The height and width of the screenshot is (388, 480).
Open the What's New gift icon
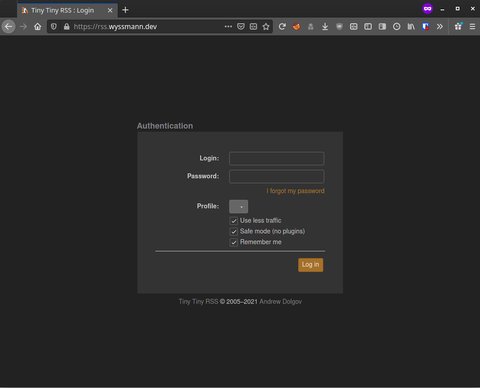click(458, 26)
